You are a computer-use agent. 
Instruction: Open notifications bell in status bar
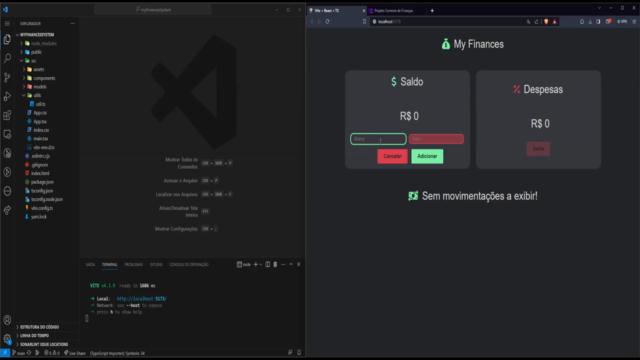click(x=299, y=353)
